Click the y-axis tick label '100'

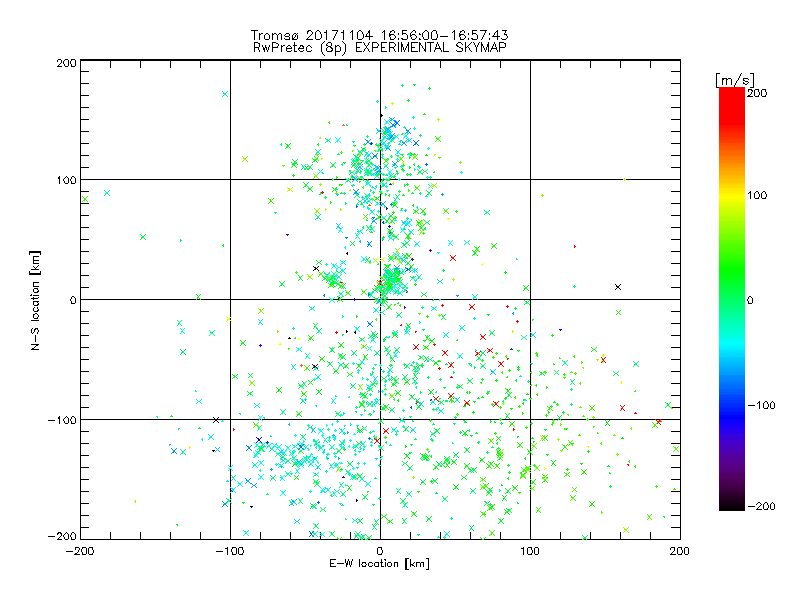[66, 180]
